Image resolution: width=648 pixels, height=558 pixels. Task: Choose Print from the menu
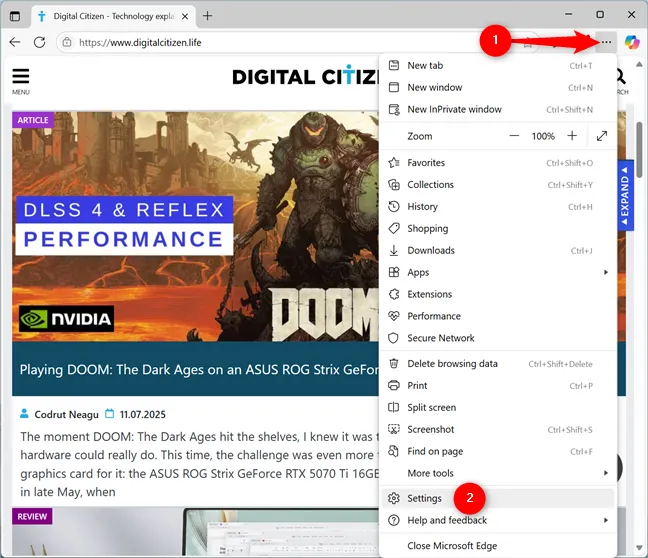[x=497, y=385]
